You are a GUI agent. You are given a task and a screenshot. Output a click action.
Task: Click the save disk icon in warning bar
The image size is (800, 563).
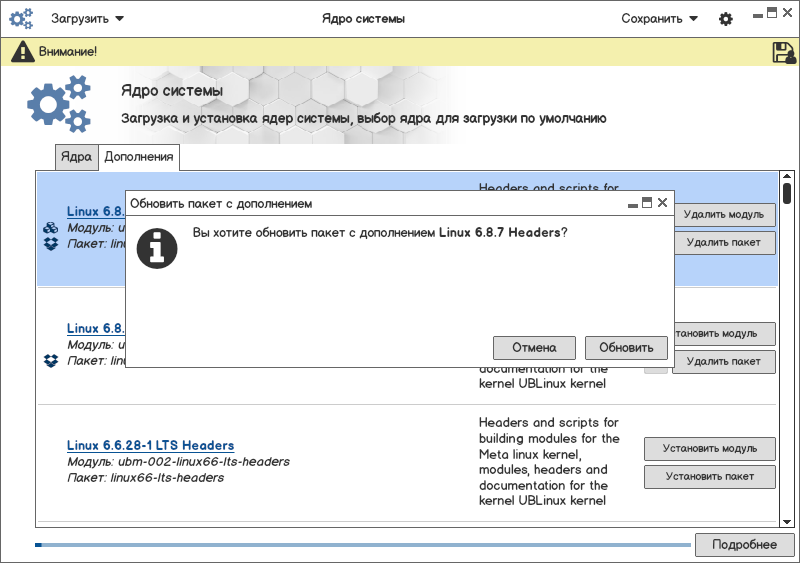[784, 53]
